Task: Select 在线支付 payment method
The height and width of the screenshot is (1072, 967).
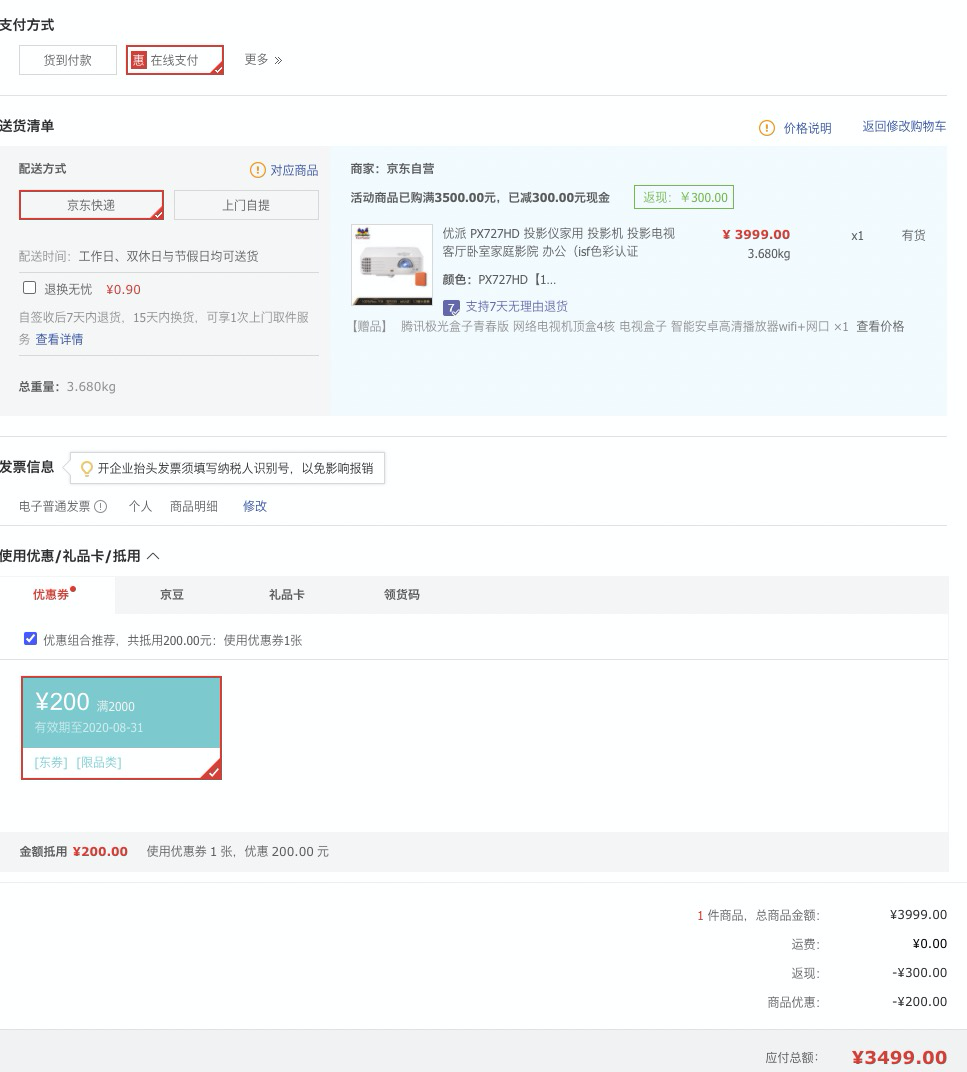Action: (174, 60)
